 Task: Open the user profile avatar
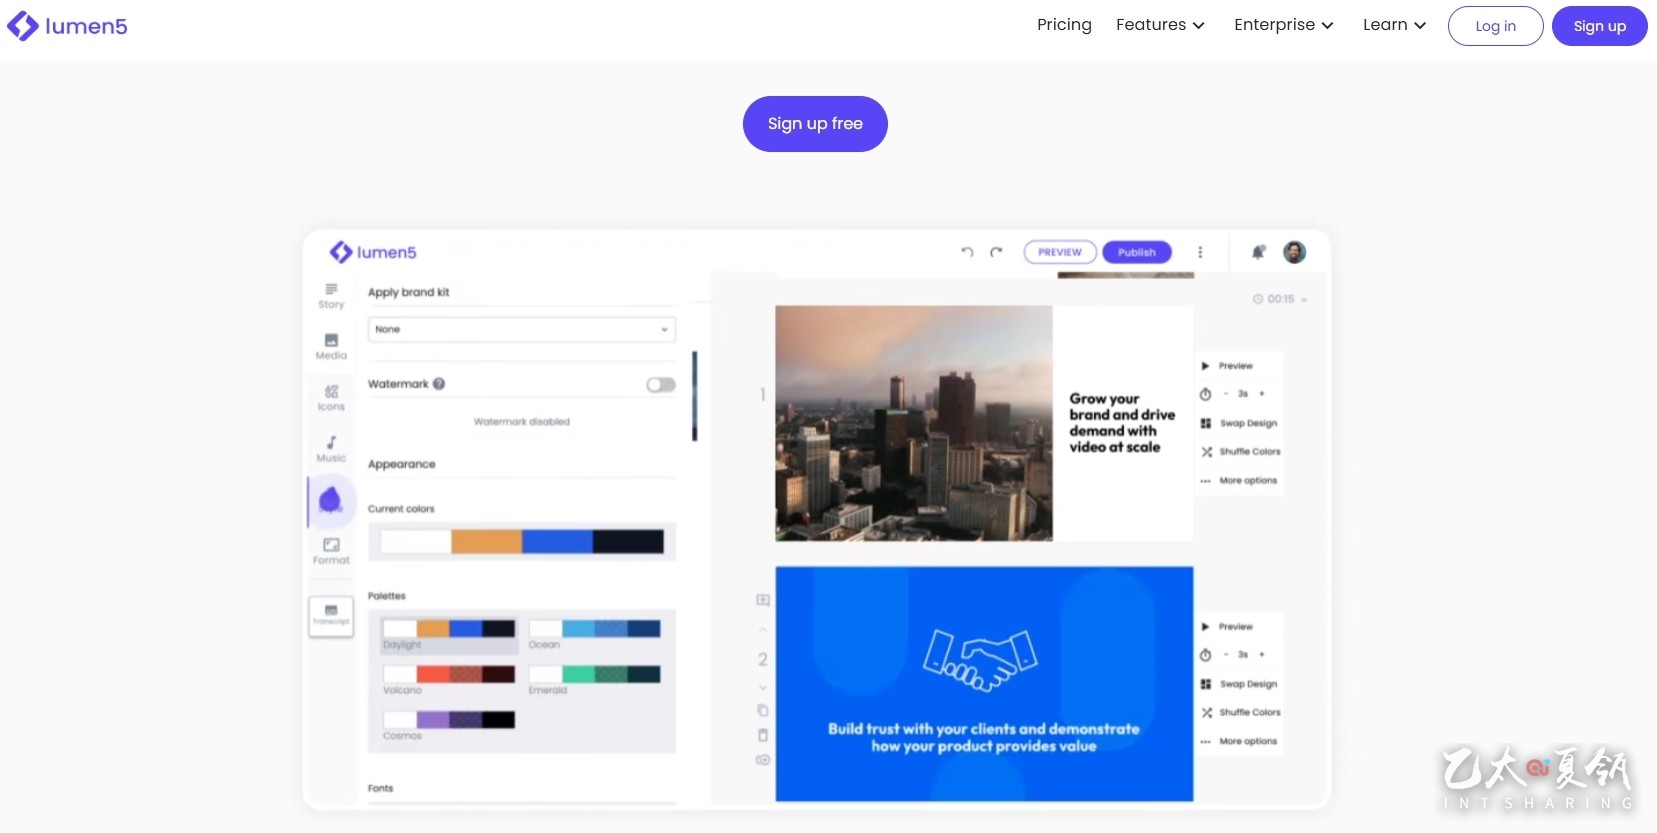point(1294,252)
